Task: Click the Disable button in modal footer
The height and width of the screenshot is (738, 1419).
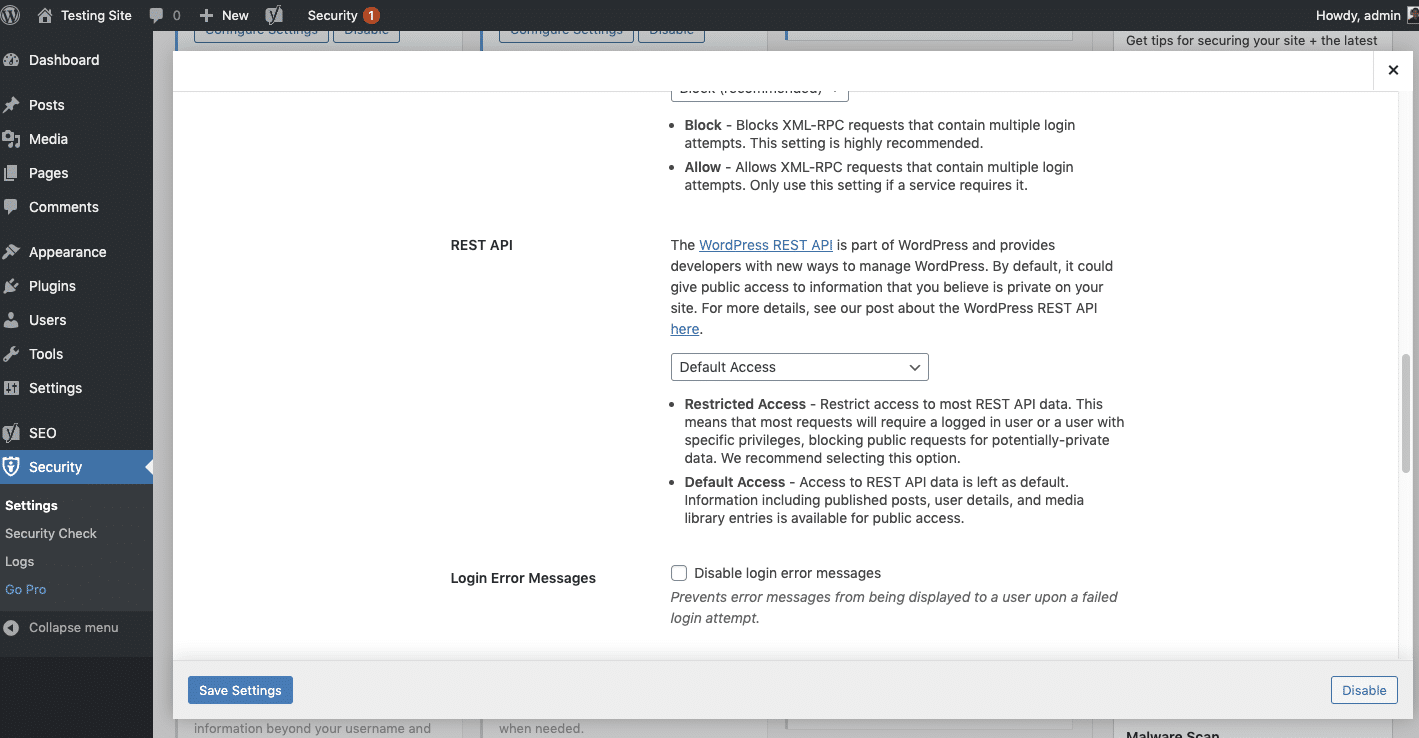Action: click(x=1364, y=690)
